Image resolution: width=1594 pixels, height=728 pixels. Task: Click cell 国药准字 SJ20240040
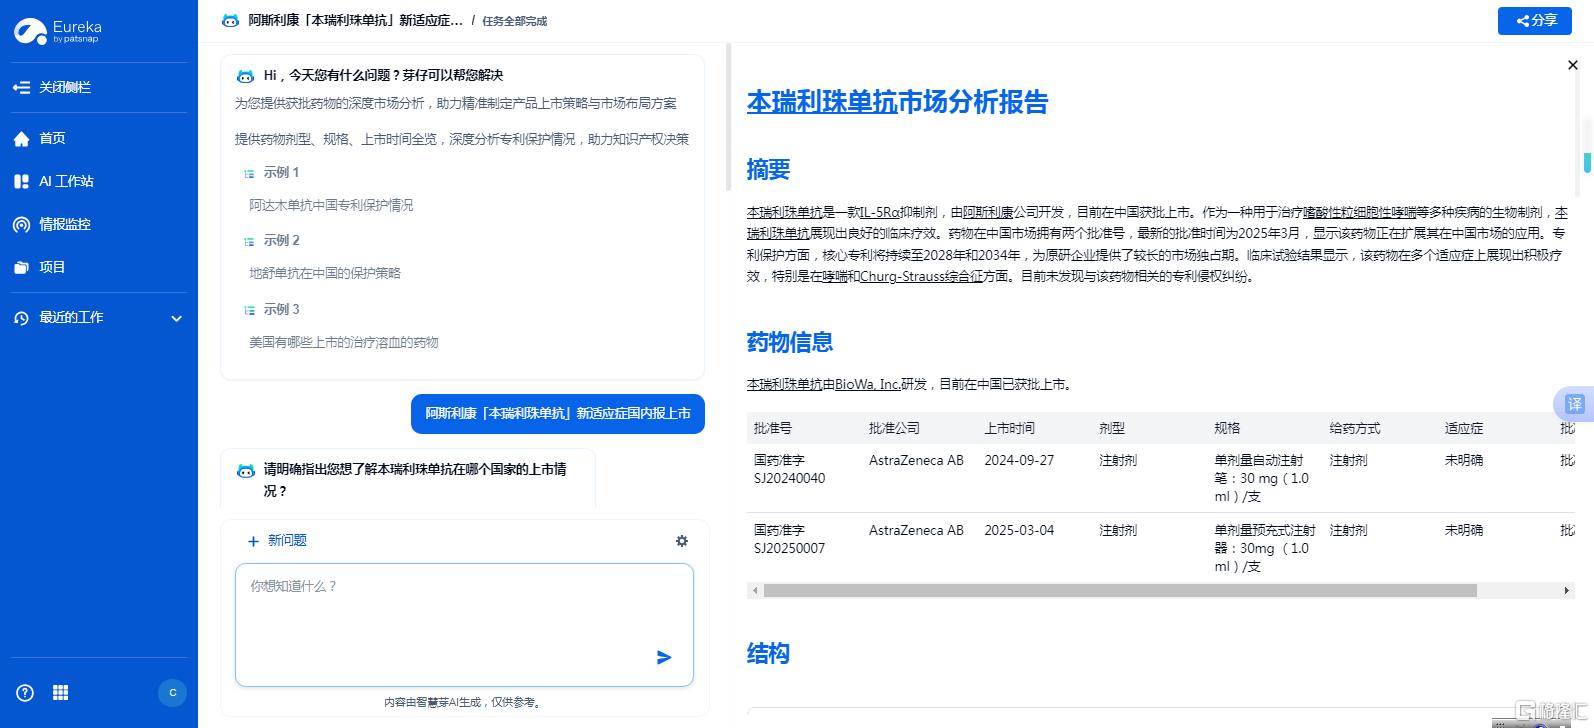click(790, 469)
